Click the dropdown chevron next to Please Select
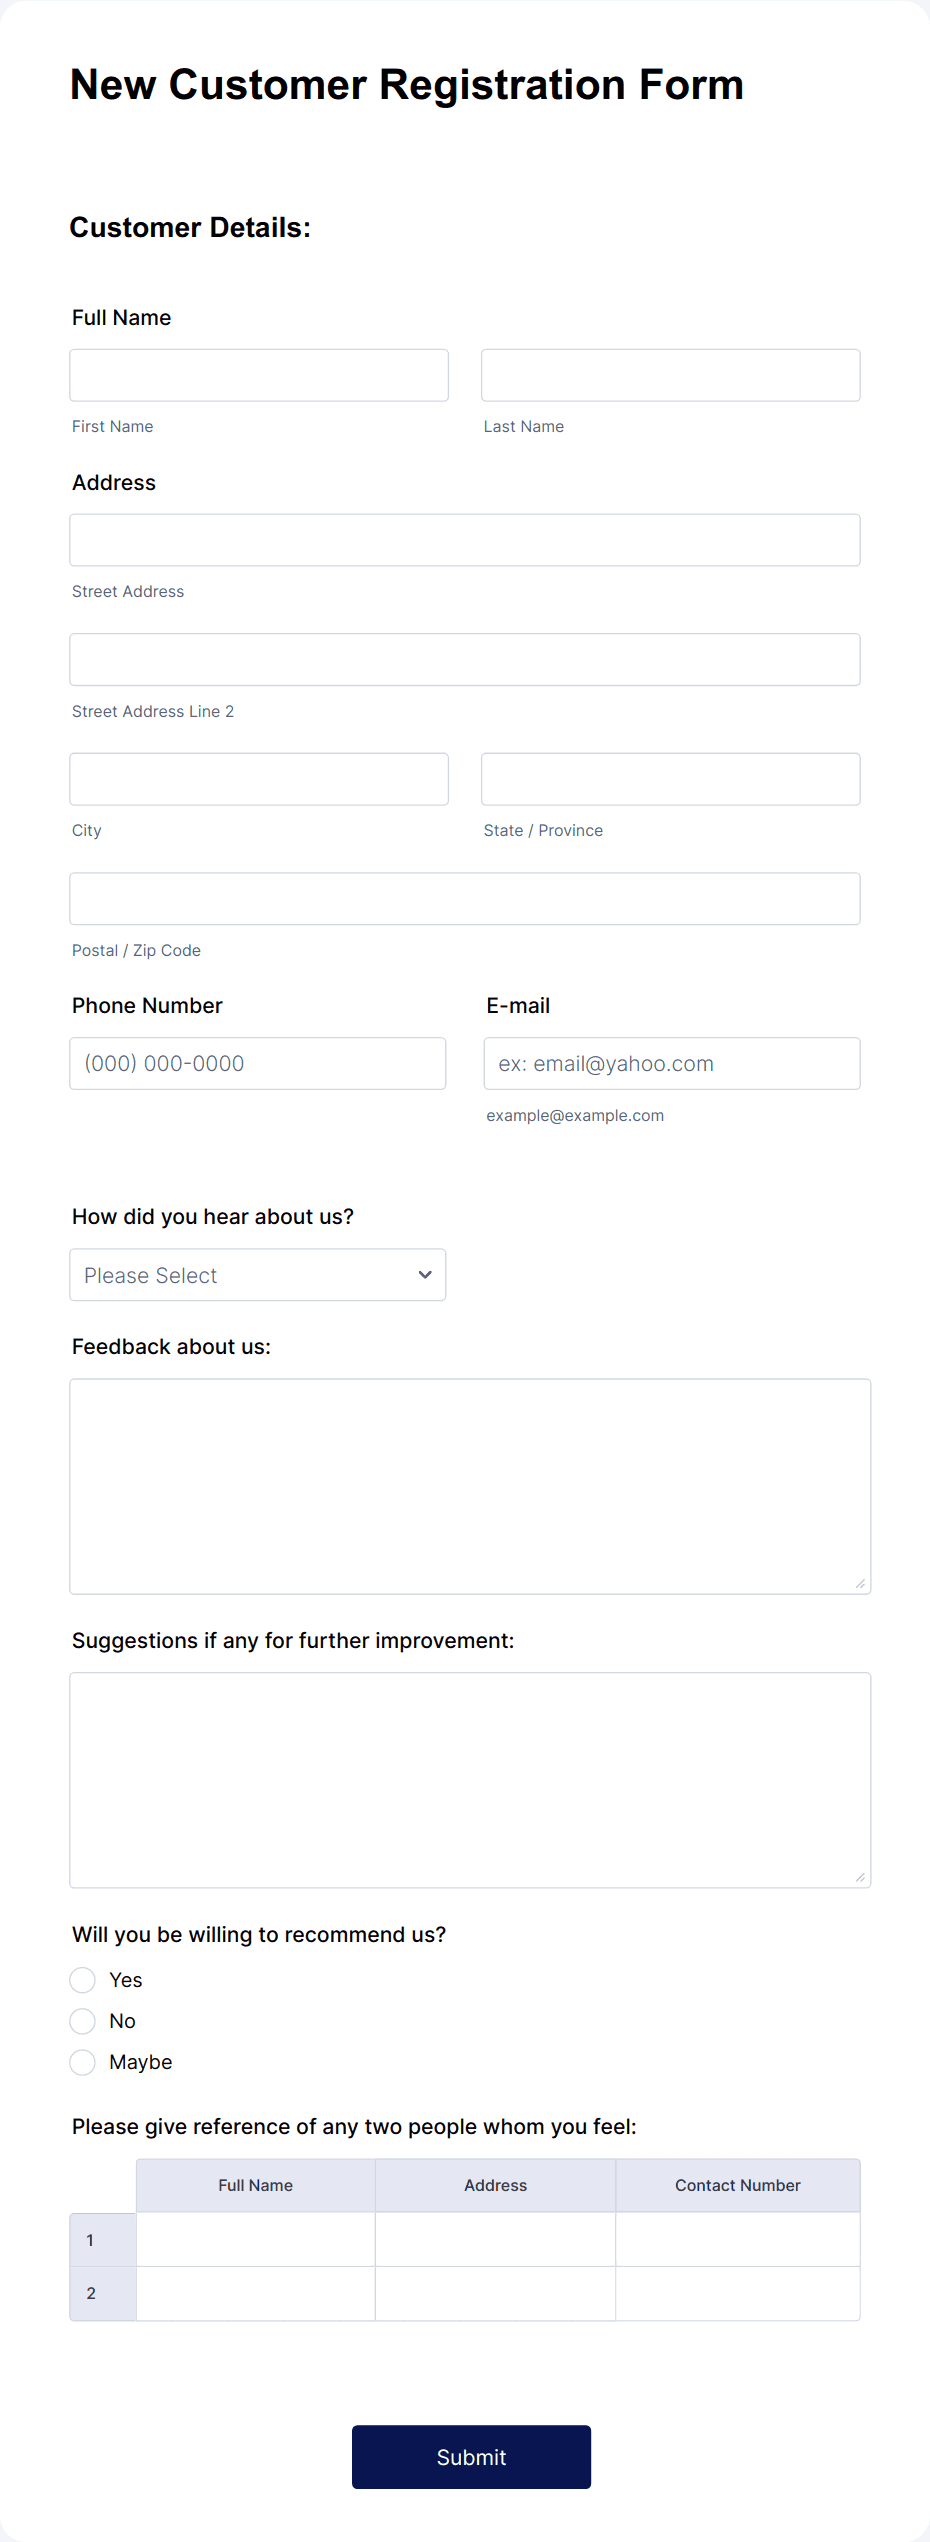Screen dimensions: 930x2542 pos(425,1274)
